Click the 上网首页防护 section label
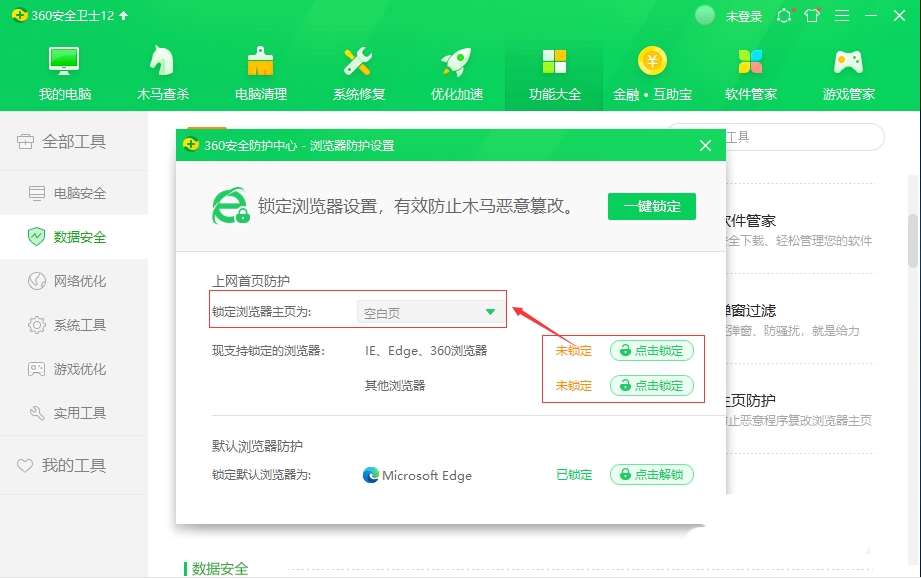This screenshot has width=921, height=579. (251, 281)
